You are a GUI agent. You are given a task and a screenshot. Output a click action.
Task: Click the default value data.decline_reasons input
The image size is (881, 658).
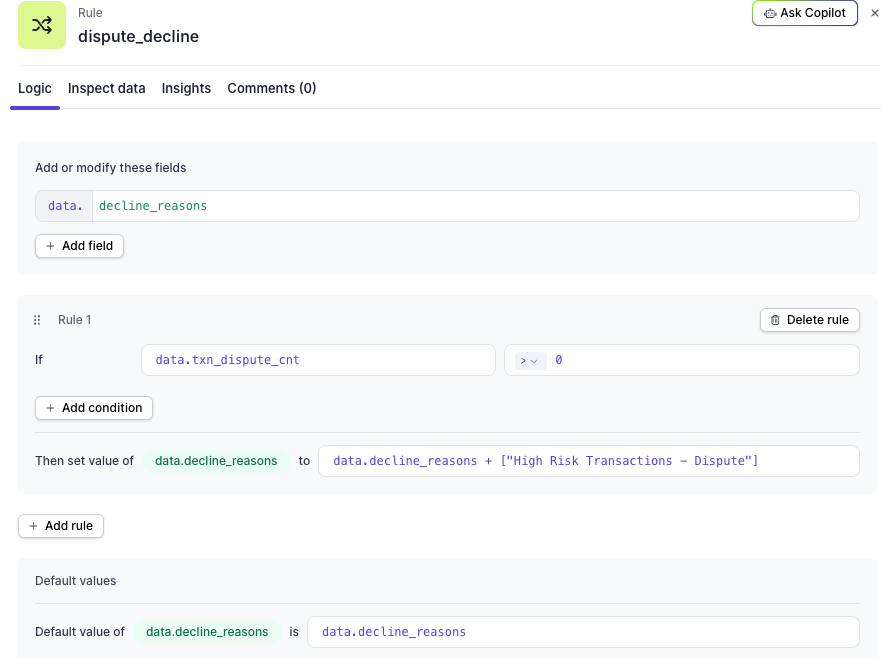click(583, 632)
